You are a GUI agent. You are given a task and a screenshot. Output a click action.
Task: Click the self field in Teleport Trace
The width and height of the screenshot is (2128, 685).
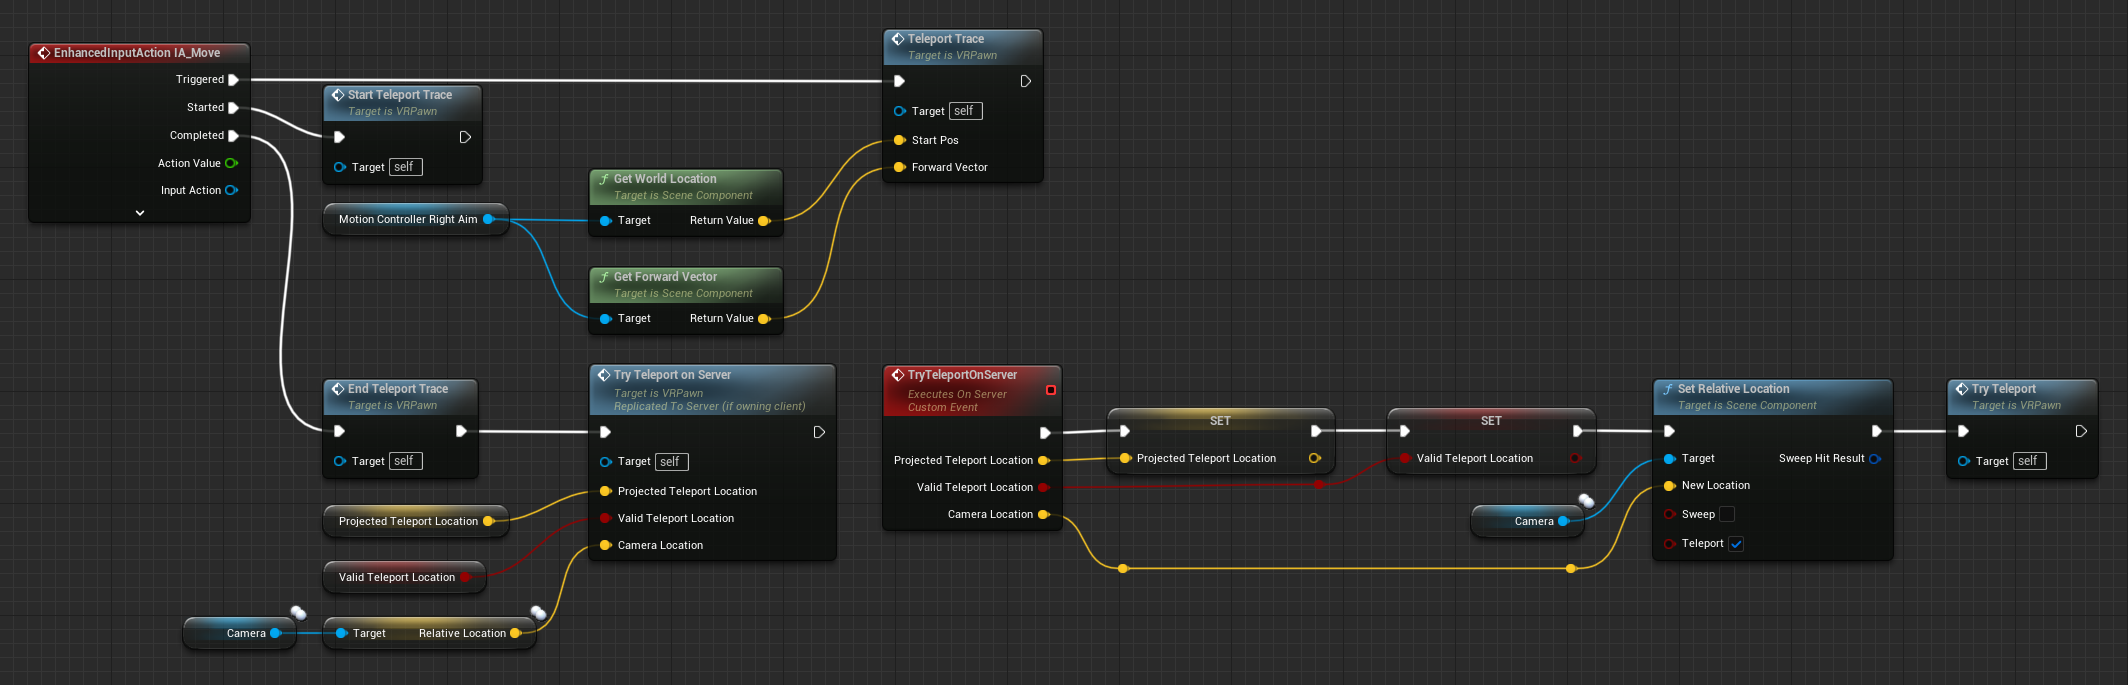tap(965, 111)
